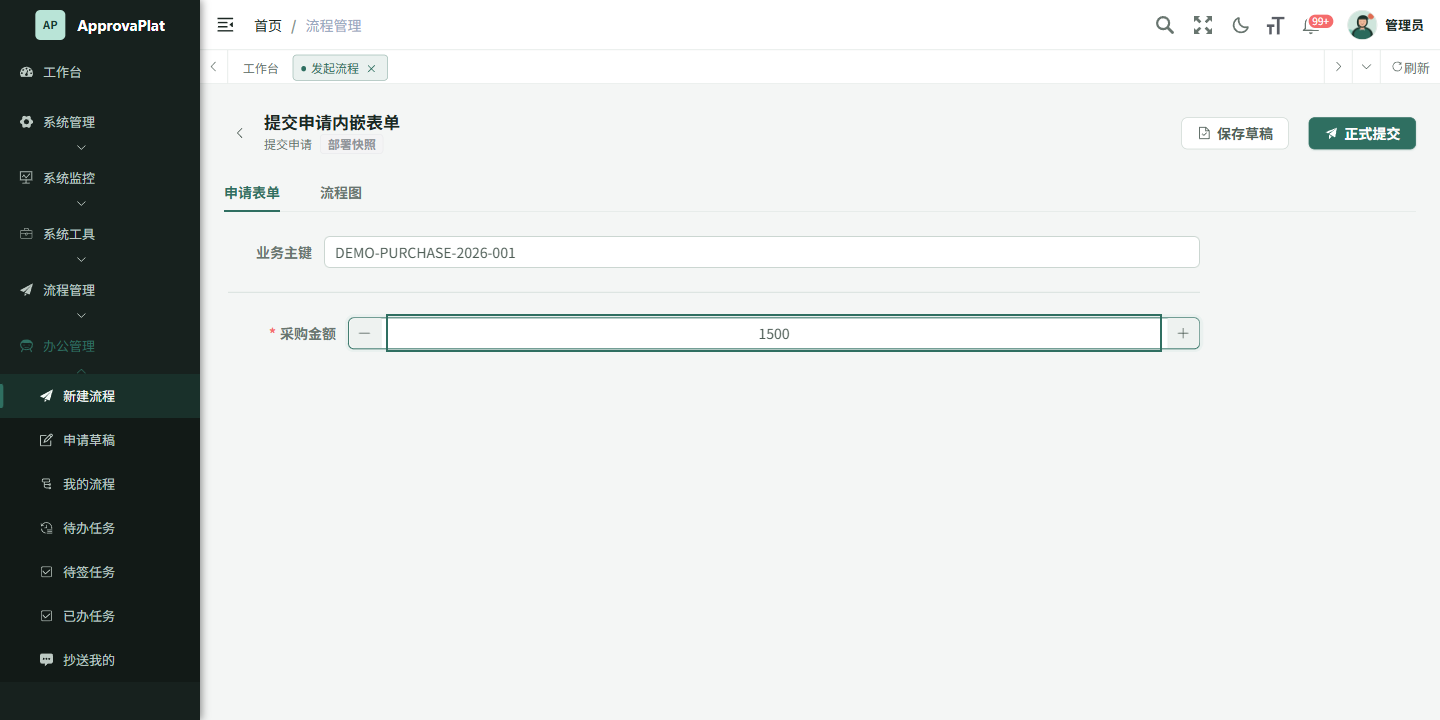Click the 部署快照 tag
The image size is (1440, 720).
point(352,144)
